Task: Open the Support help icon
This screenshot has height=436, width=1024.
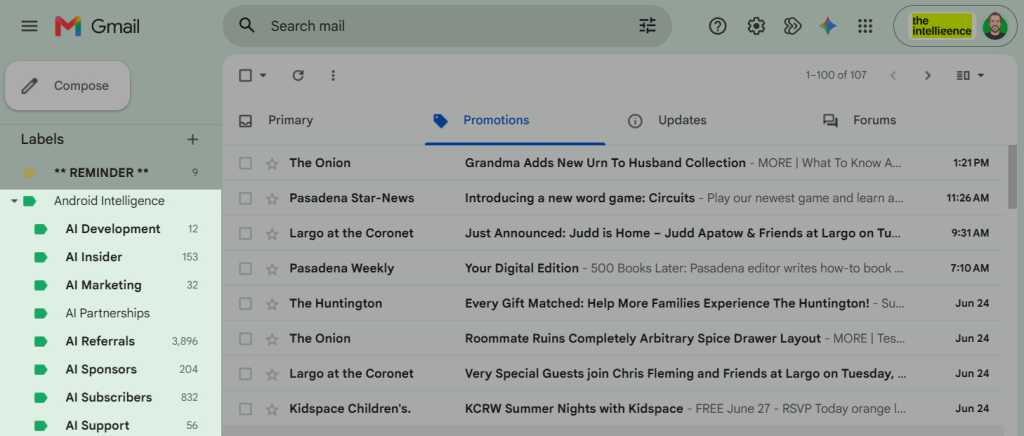Action: coord(718,26)
